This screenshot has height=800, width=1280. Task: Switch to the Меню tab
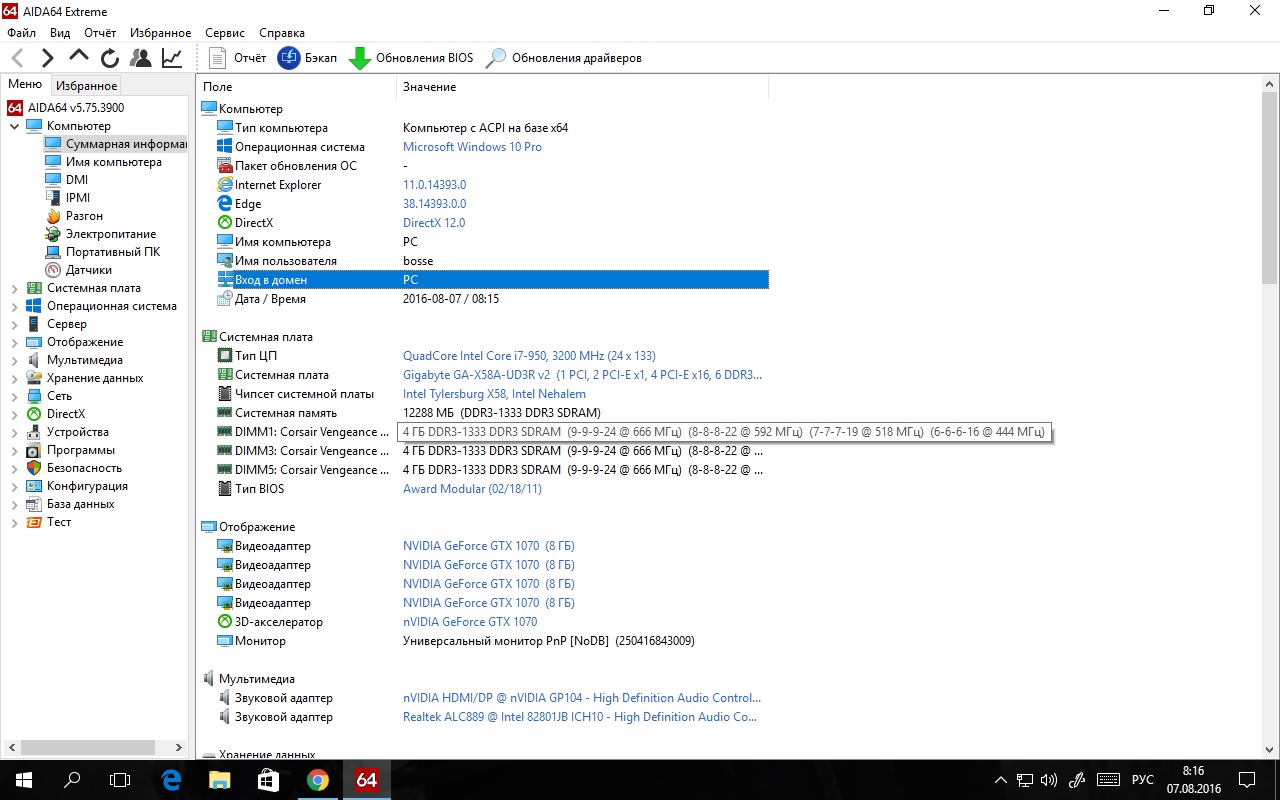[25, 85]
